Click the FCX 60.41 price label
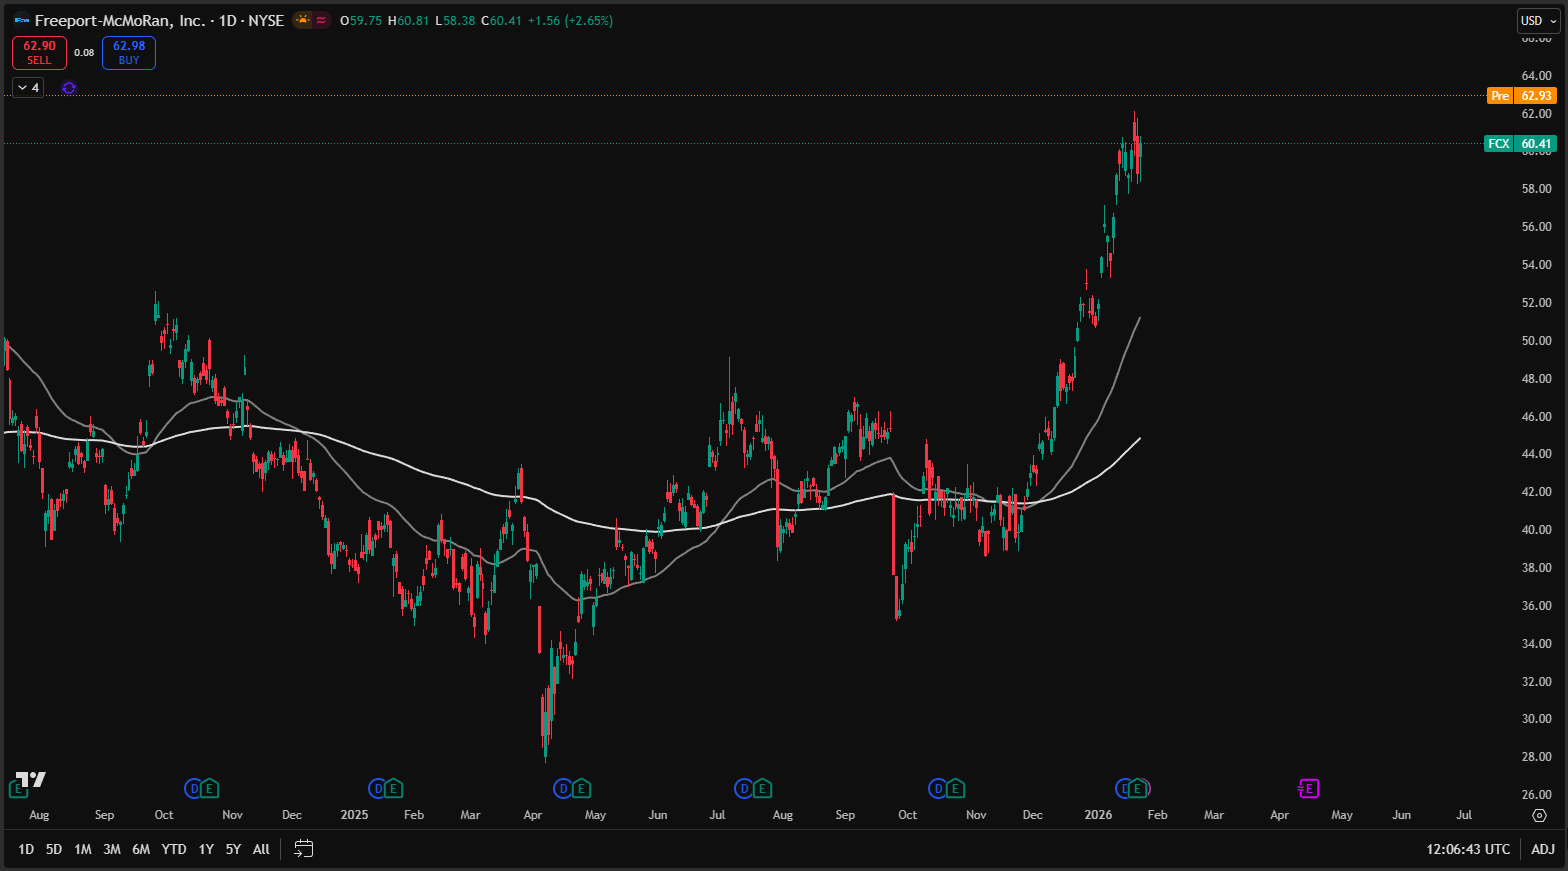 [1520, 144]
